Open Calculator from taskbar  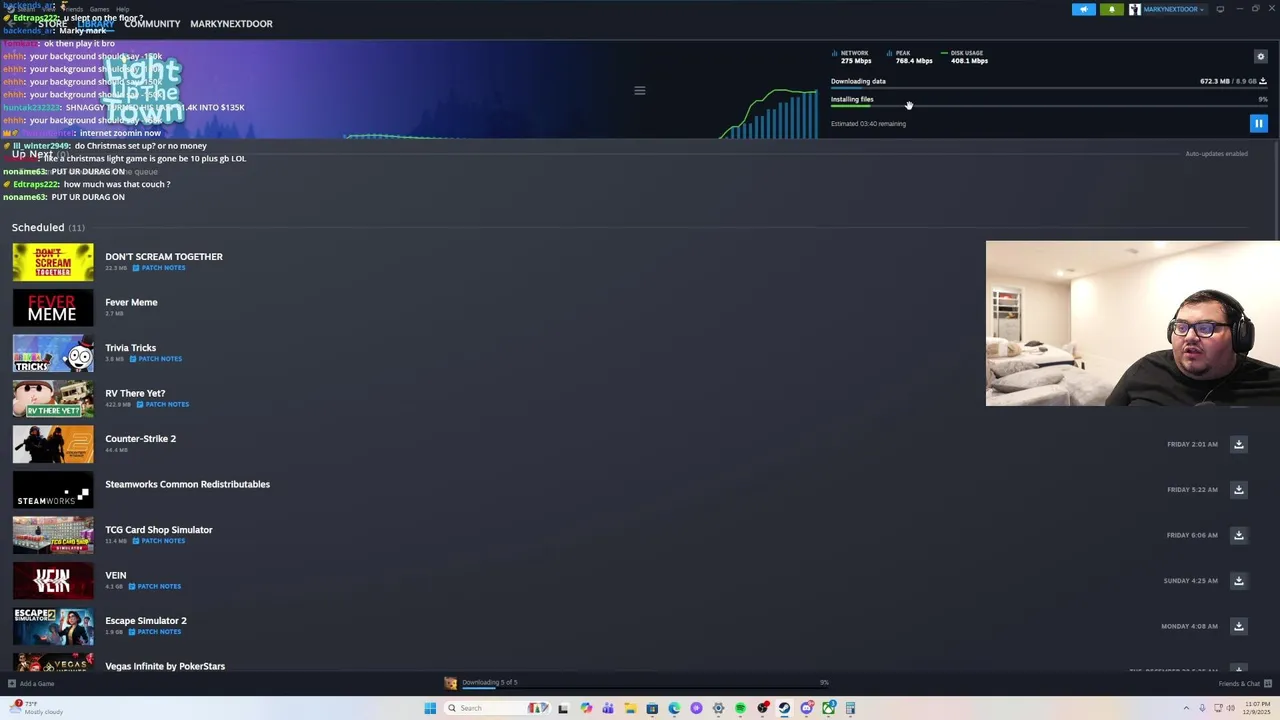pos(850,708)
